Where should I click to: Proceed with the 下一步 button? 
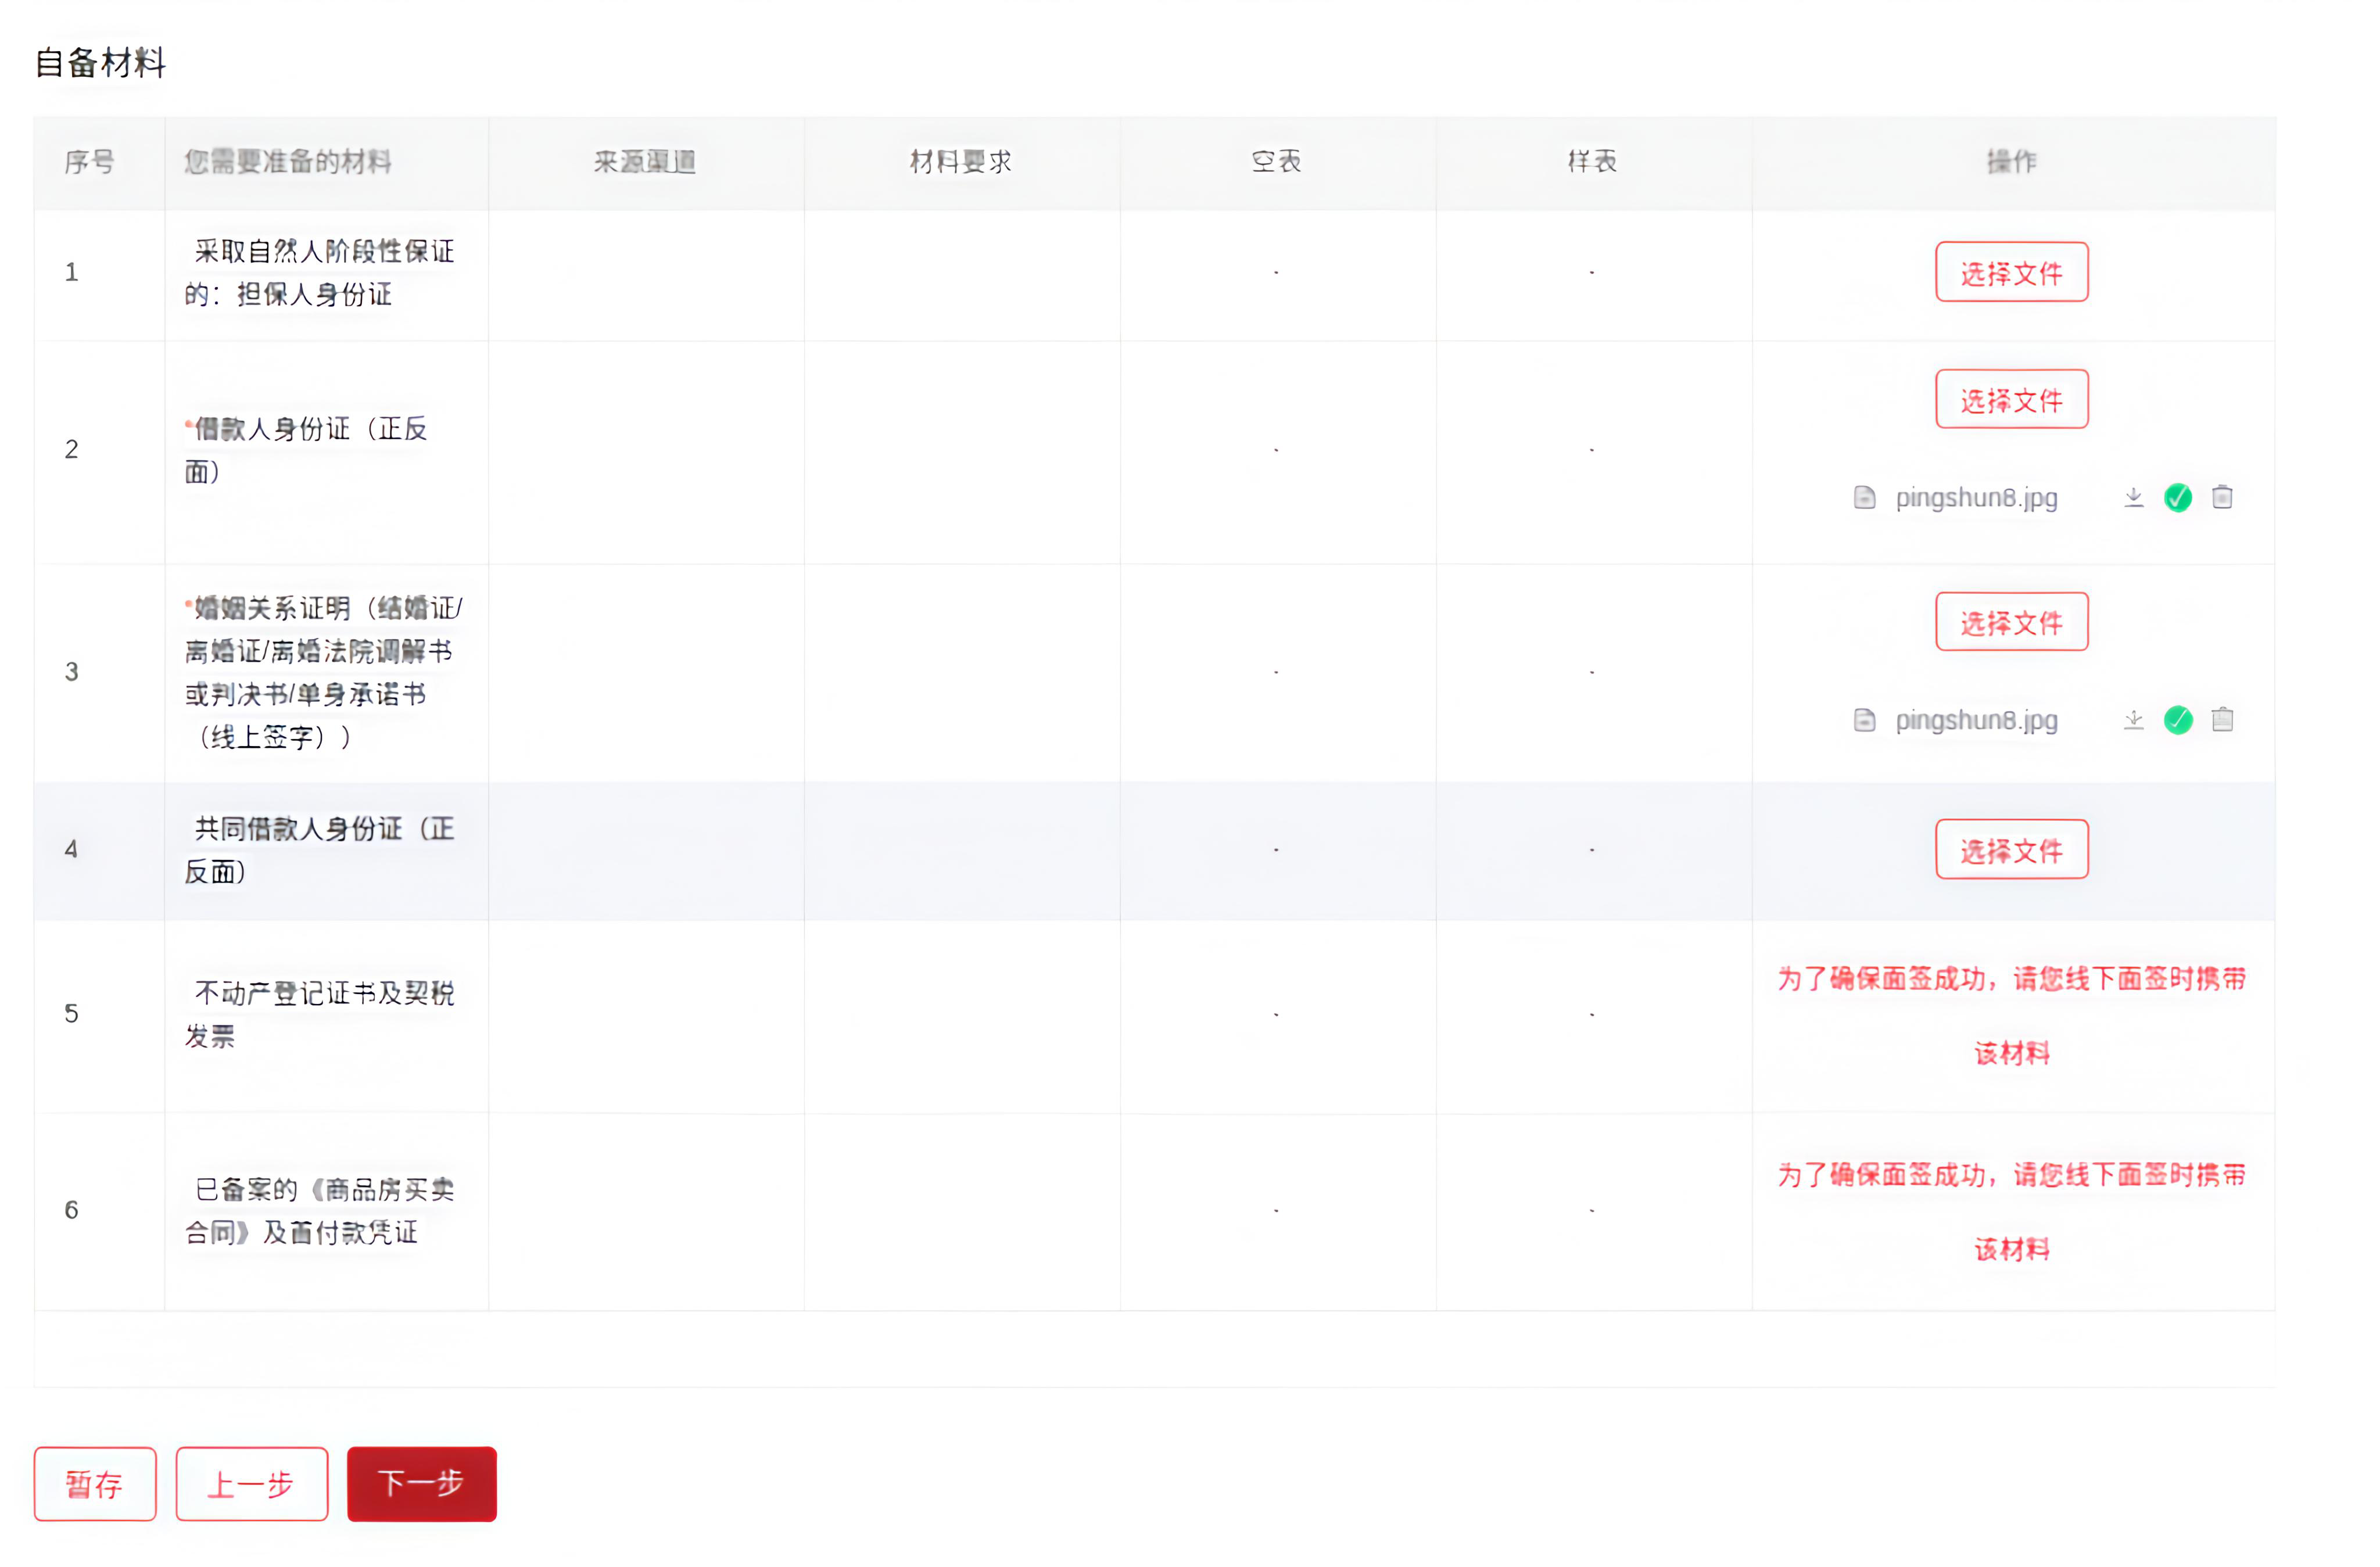421,1483
